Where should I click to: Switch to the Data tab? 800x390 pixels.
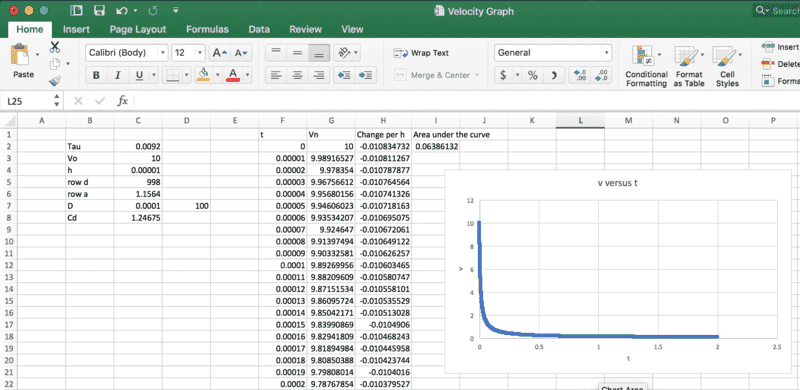pyautogui.click(x=259, y=29)
